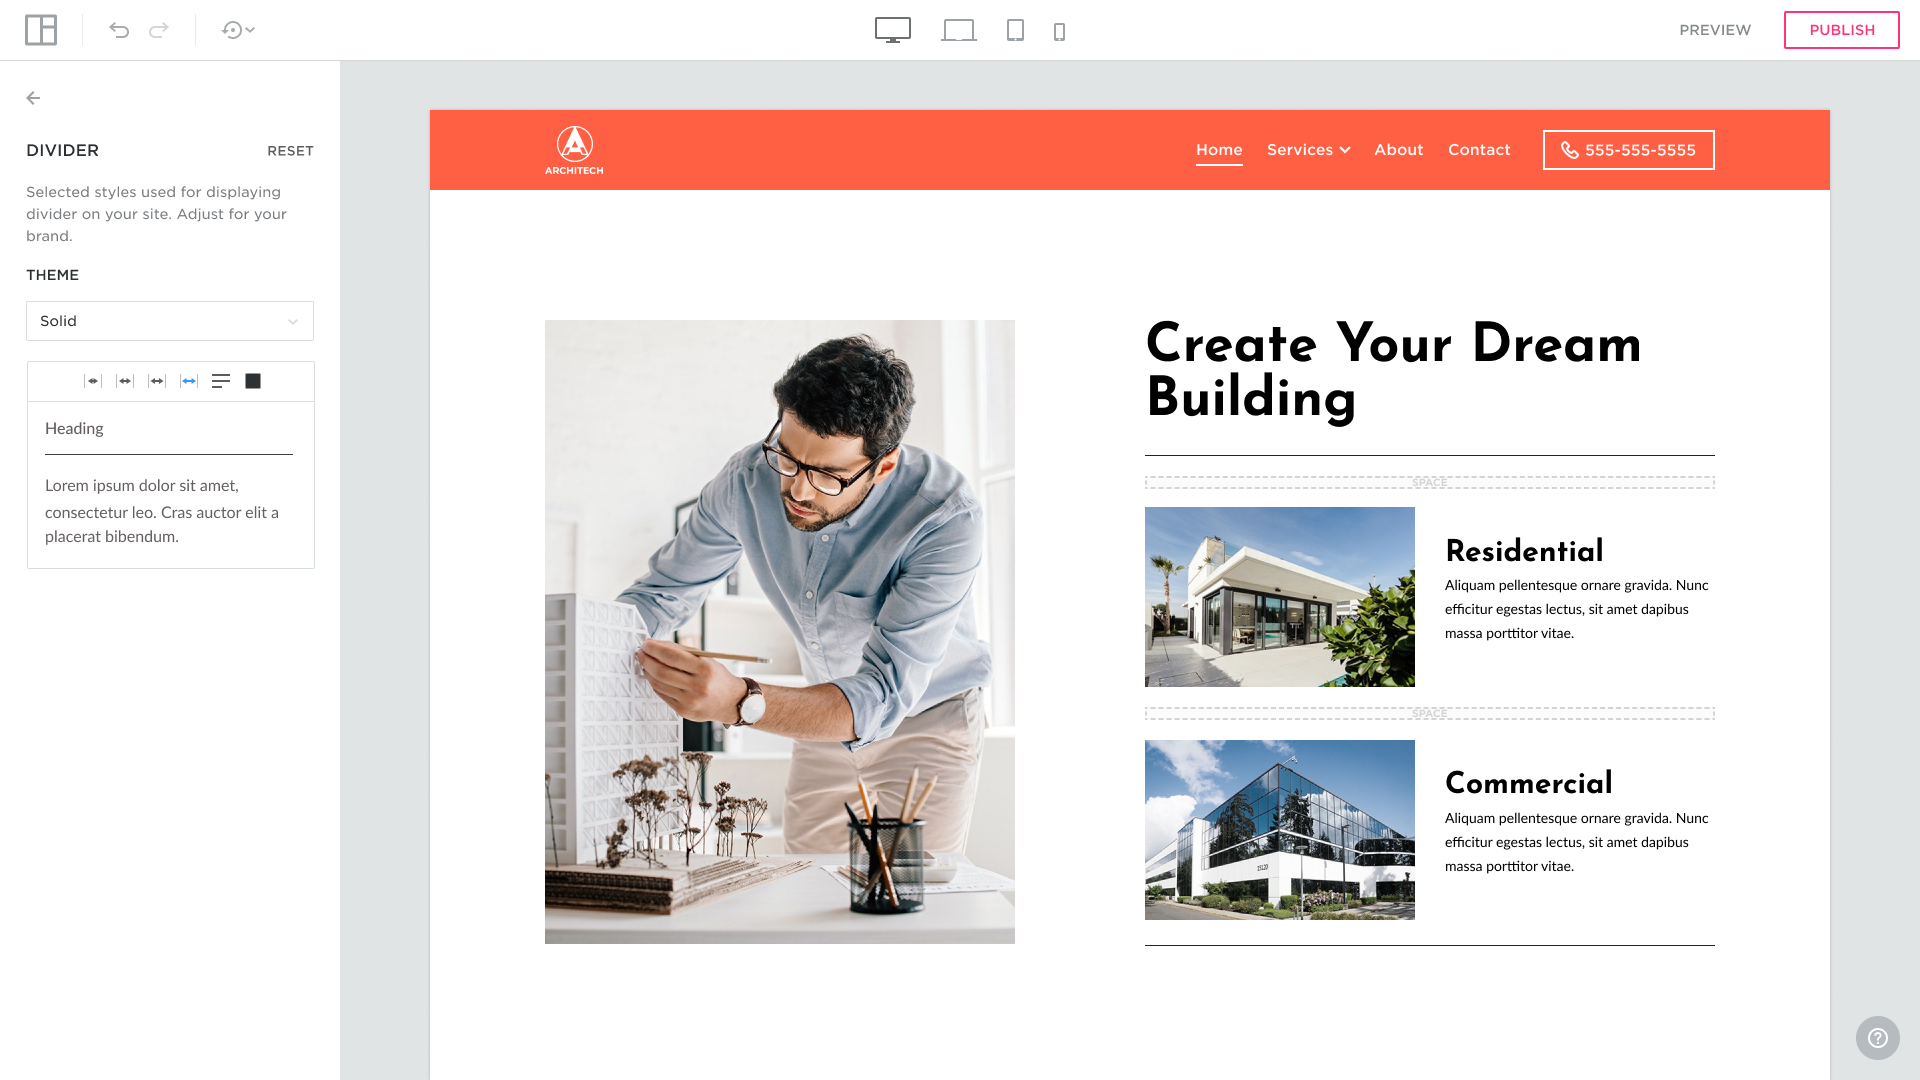Viewport: 1920px width, 1080px height.
Task: Switch to tablet preview mode
Action: [1015, 30]
